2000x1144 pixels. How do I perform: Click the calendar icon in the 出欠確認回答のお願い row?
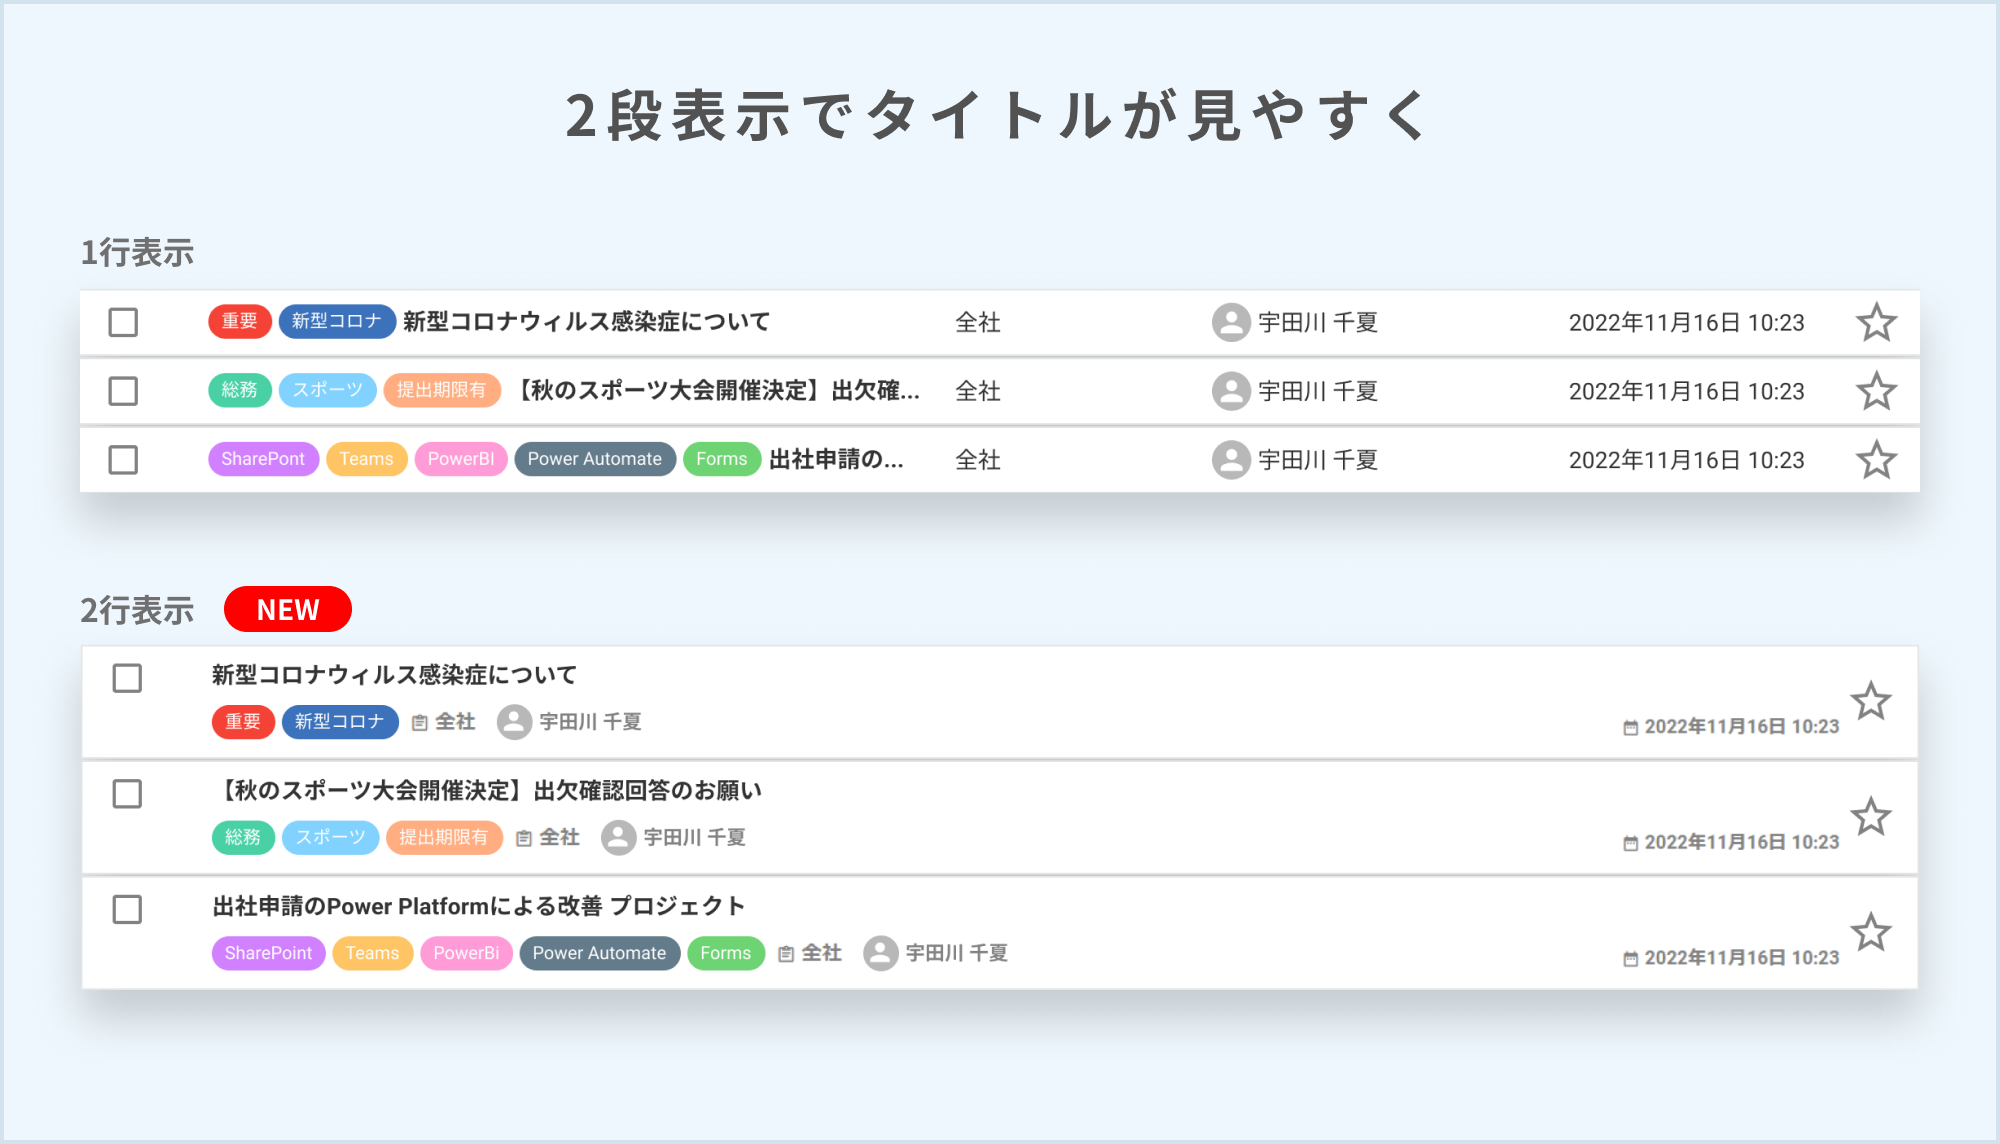point(1630,844)
